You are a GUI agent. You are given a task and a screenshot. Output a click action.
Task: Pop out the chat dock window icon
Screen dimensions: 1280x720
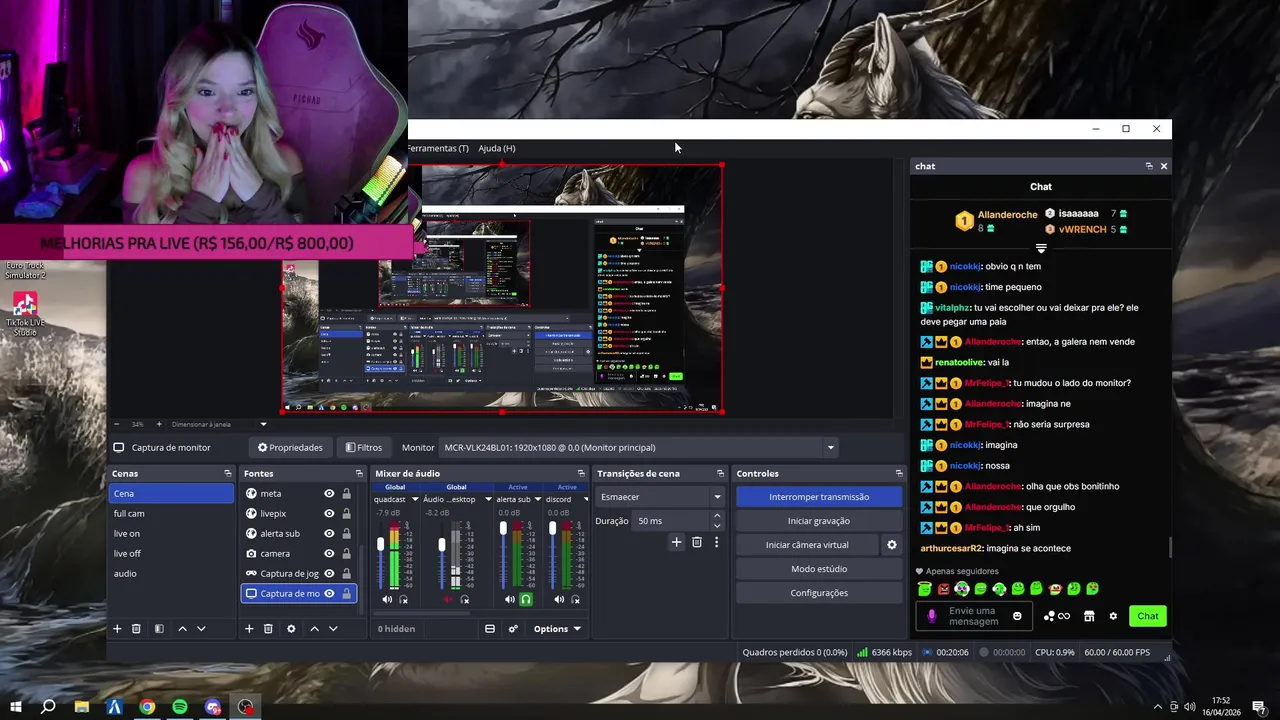point(1149,166)
